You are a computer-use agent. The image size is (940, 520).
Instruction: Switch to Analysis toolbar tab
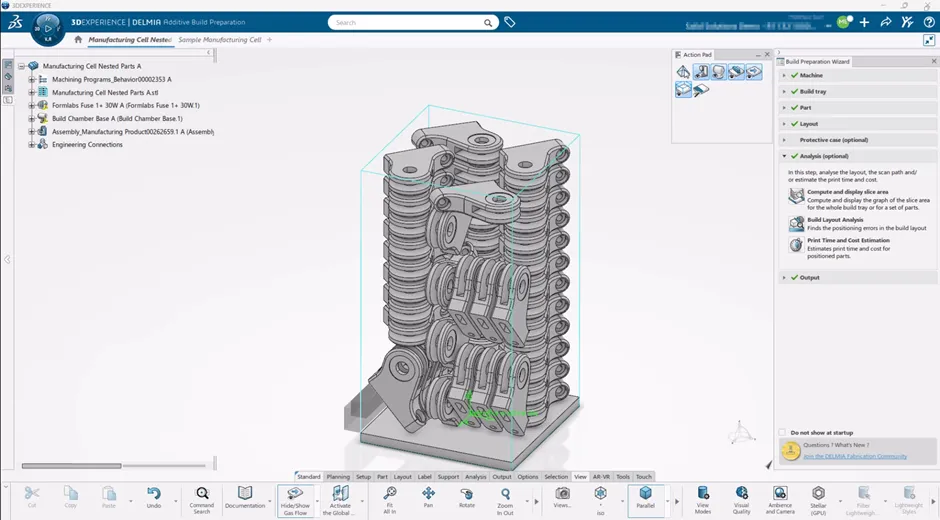[x=475, y=477]
